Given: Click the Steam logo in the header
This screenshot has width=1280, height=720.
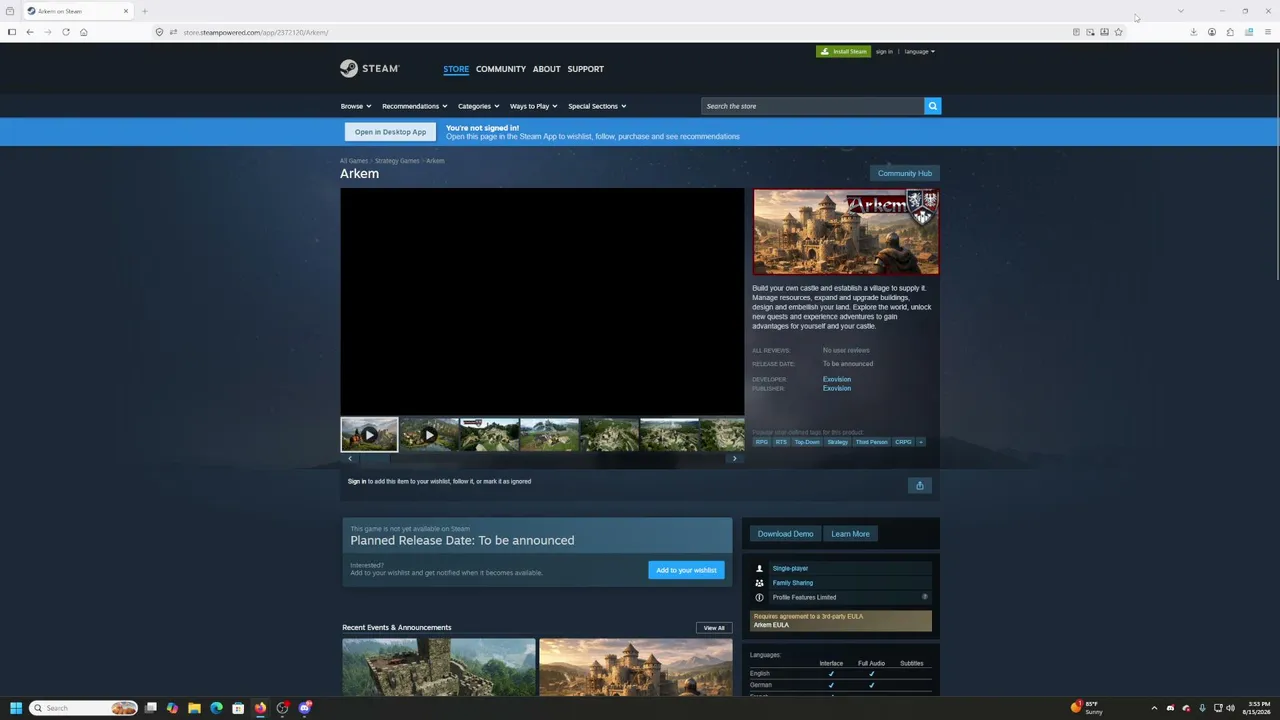Looking at the screenshot, I should [369, 69].
